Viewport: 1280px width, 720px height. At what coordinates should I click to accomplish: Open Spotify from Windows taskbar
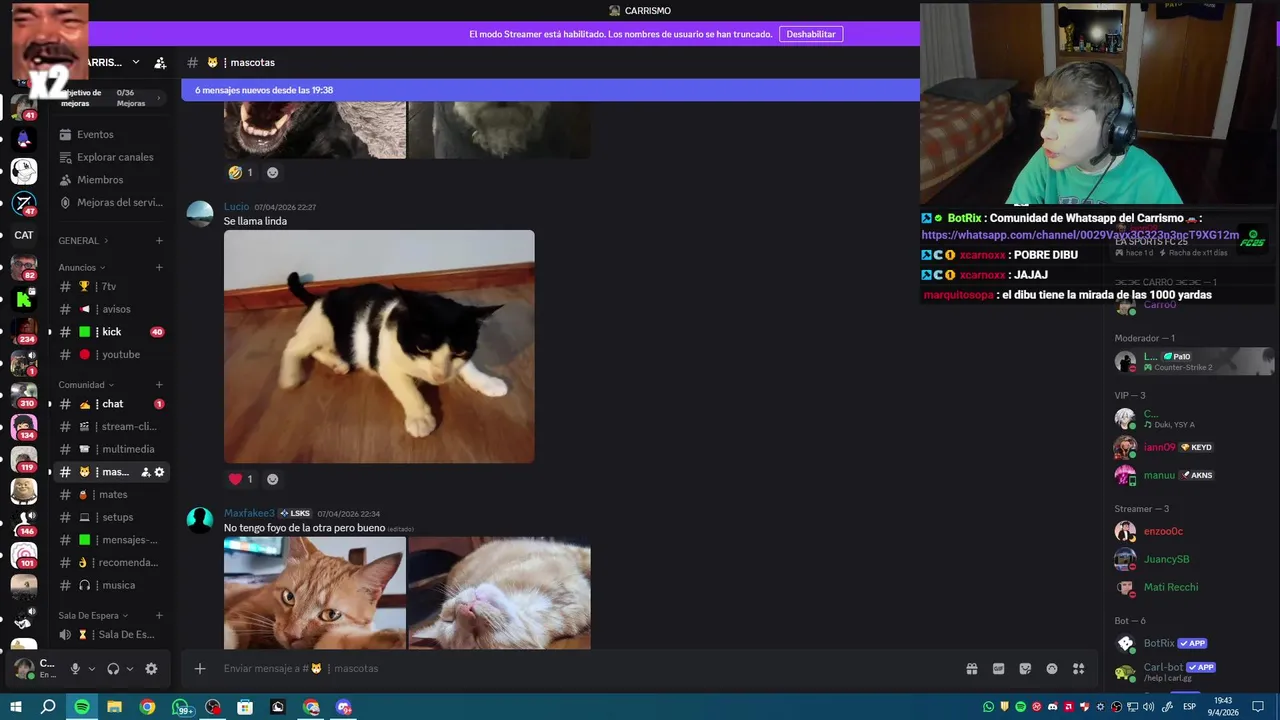[x=82, y=707]
